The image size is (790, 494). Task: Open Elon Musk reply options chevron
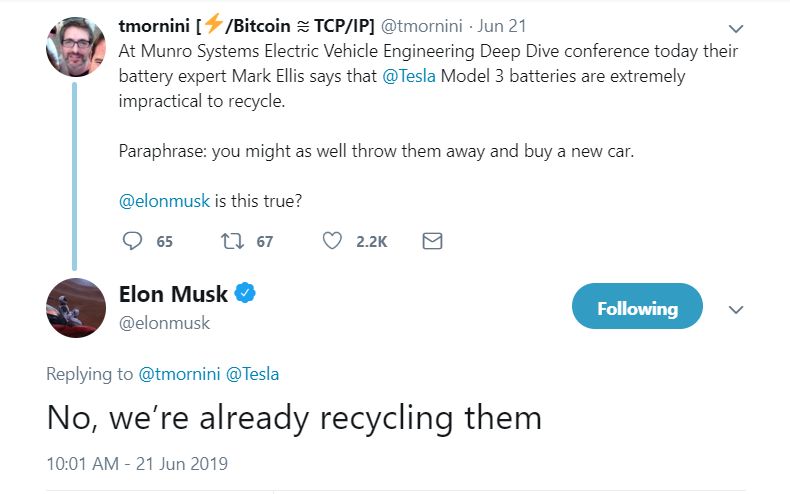(737, 309)
